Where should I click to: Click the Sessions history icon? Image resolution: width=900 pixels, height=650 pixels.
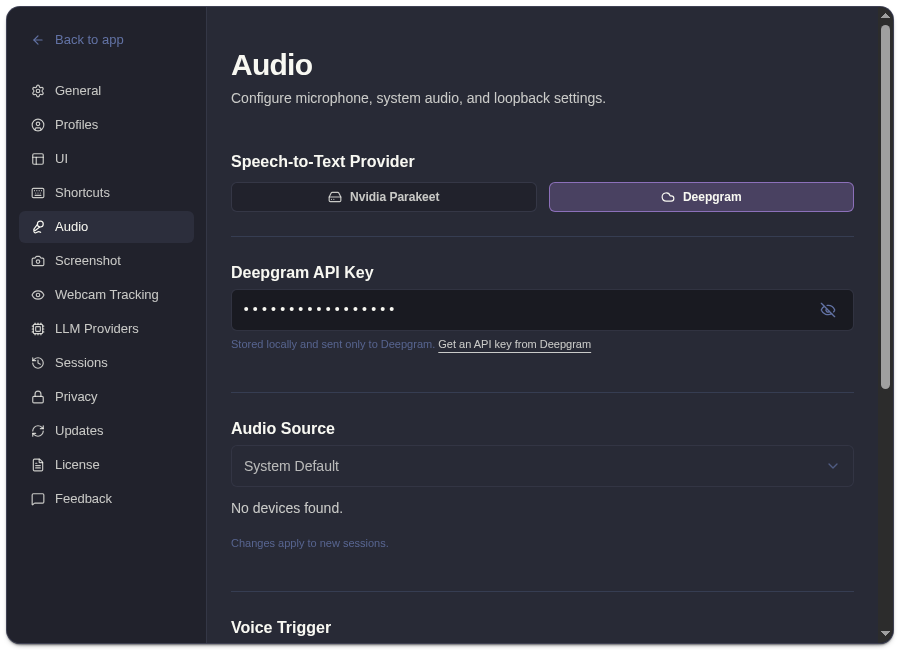[x=38, y=363]
